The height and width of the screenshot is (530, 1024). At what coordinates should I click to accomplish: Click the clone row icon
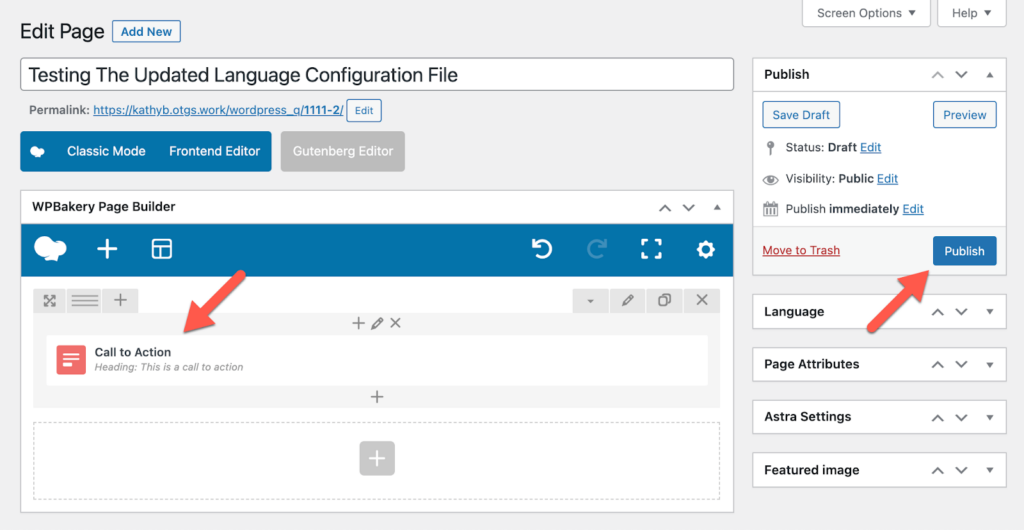(664, 300)
